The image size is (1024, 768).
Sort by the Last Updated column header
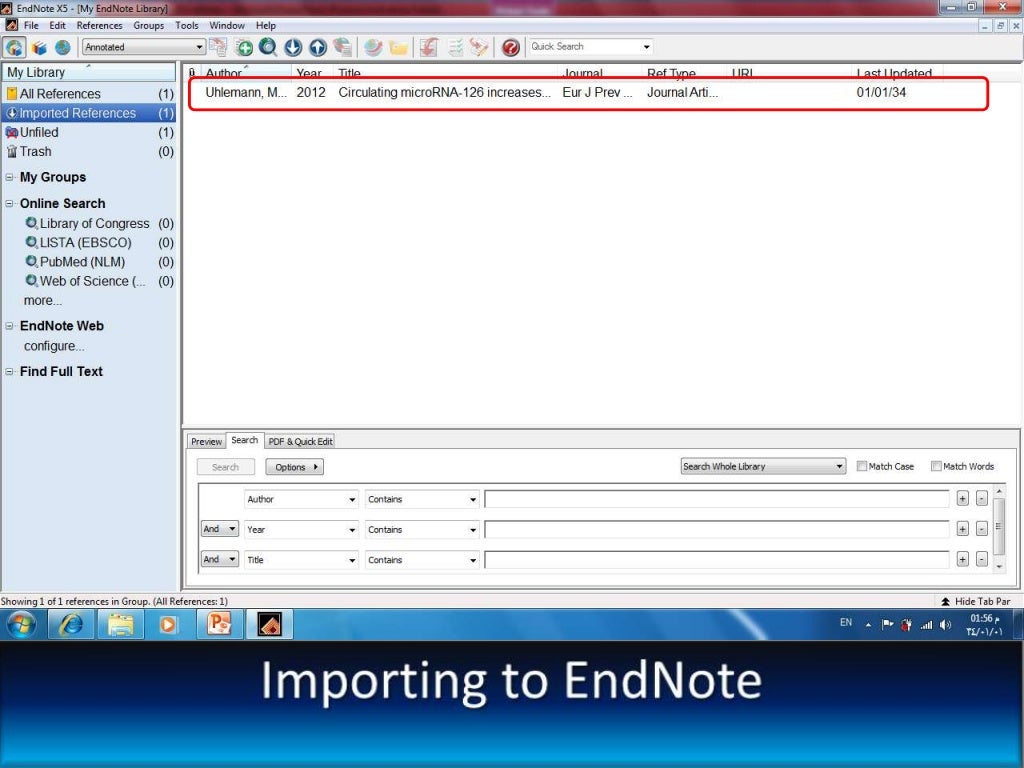point(894,72)
